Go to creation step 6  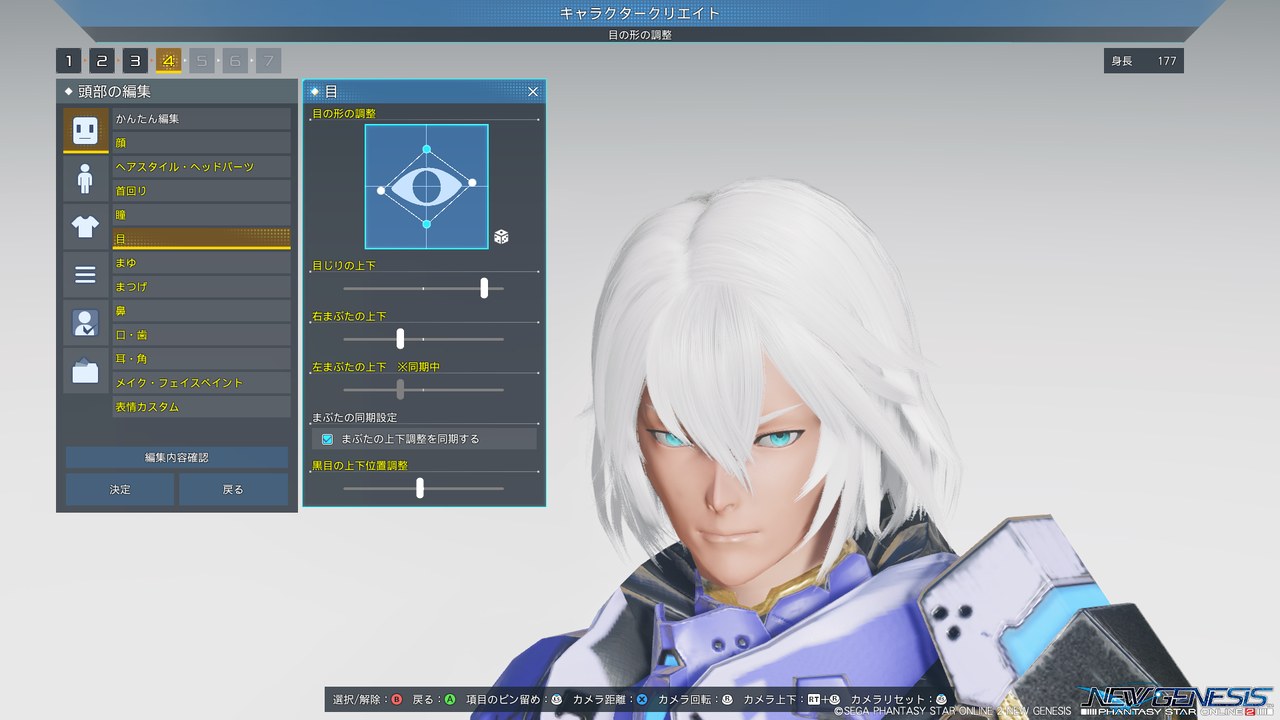pos(235,61)
